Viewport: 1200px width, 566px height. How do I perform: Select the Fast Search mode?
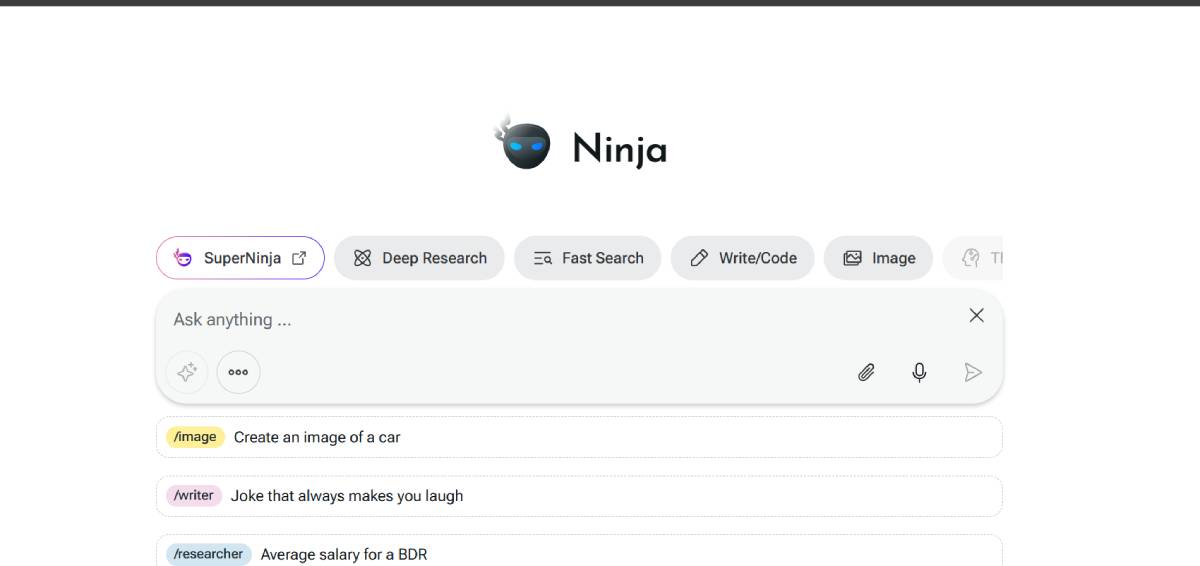point(587,258)
